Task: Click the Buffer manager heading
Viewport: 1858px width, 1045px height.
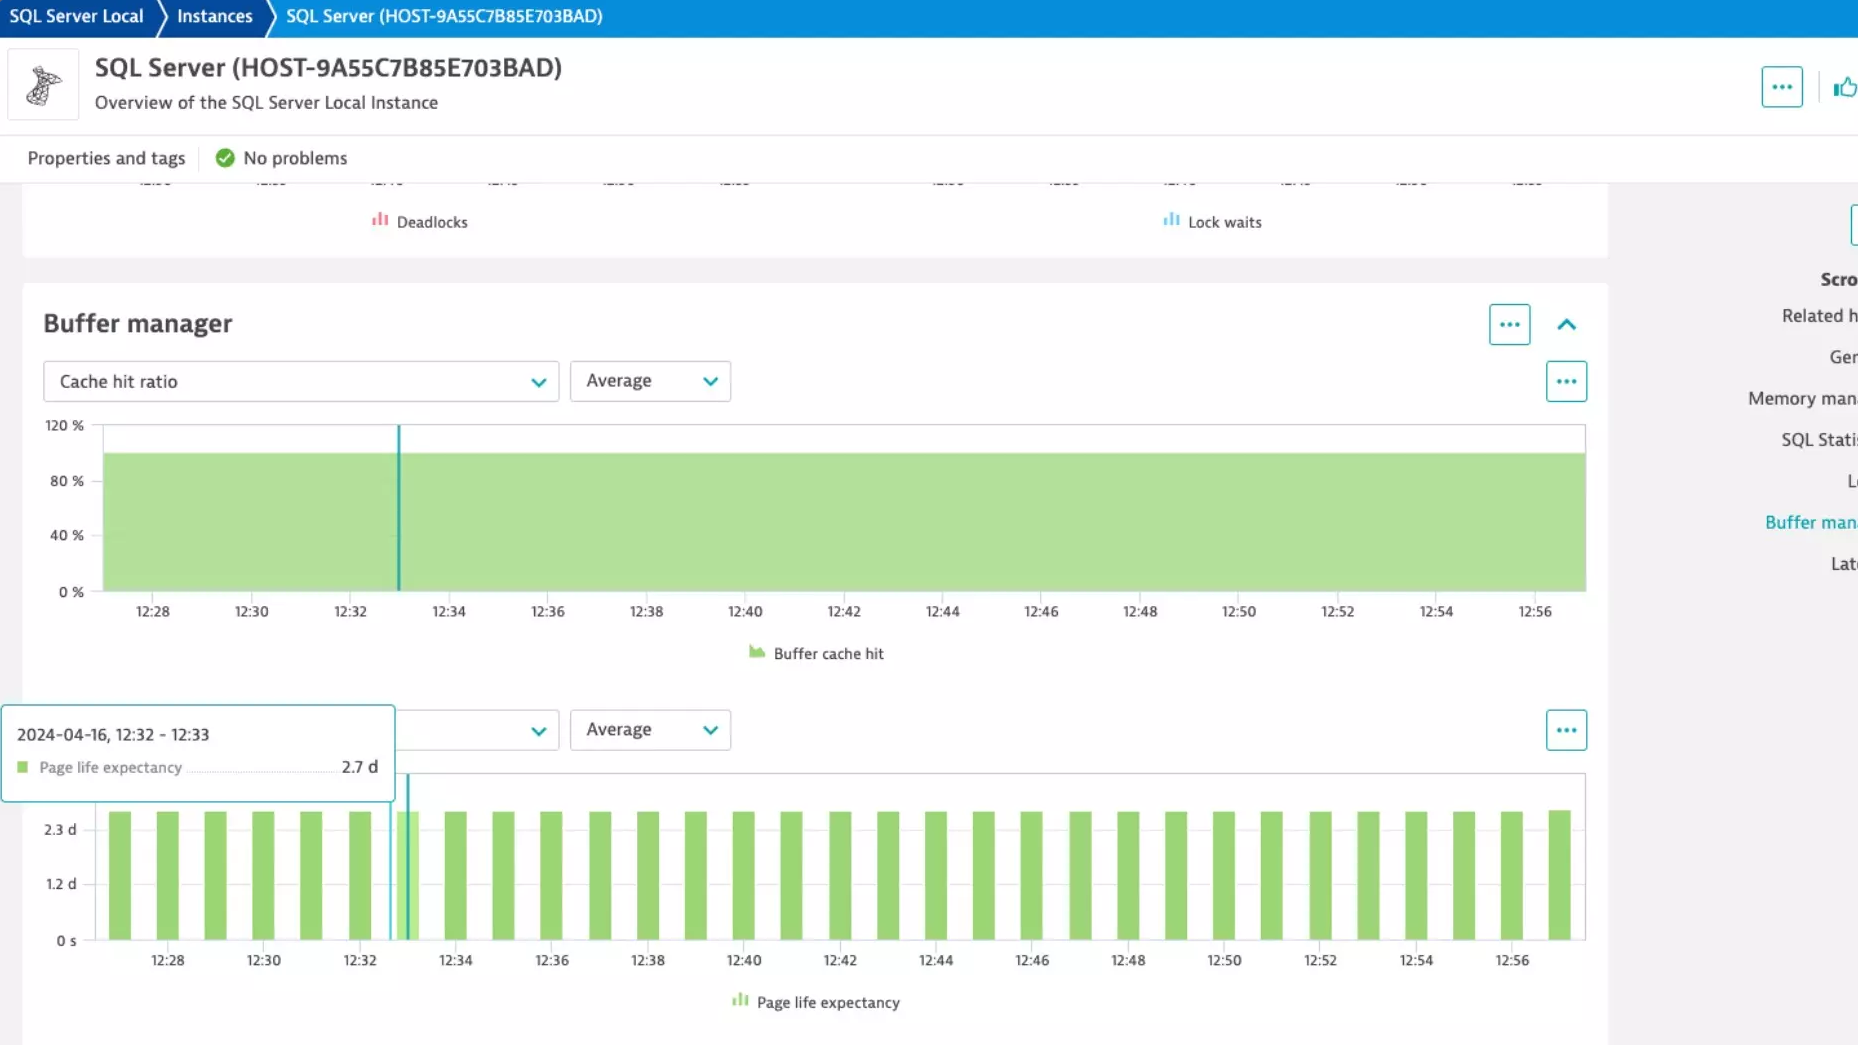Action: tap(138, 323)
